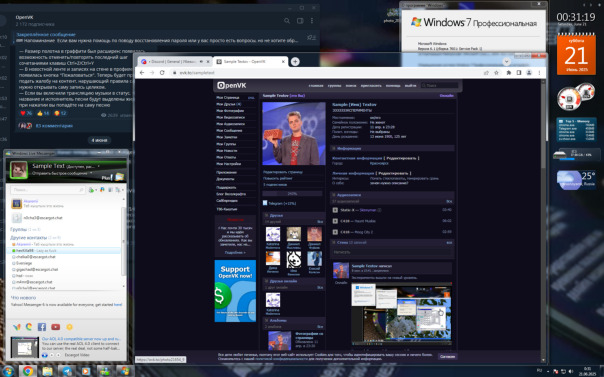The height and width of the screenshot is (377, 604).
Task: Collapse Другие контакты group in Messenger
Action: [28, 238]
